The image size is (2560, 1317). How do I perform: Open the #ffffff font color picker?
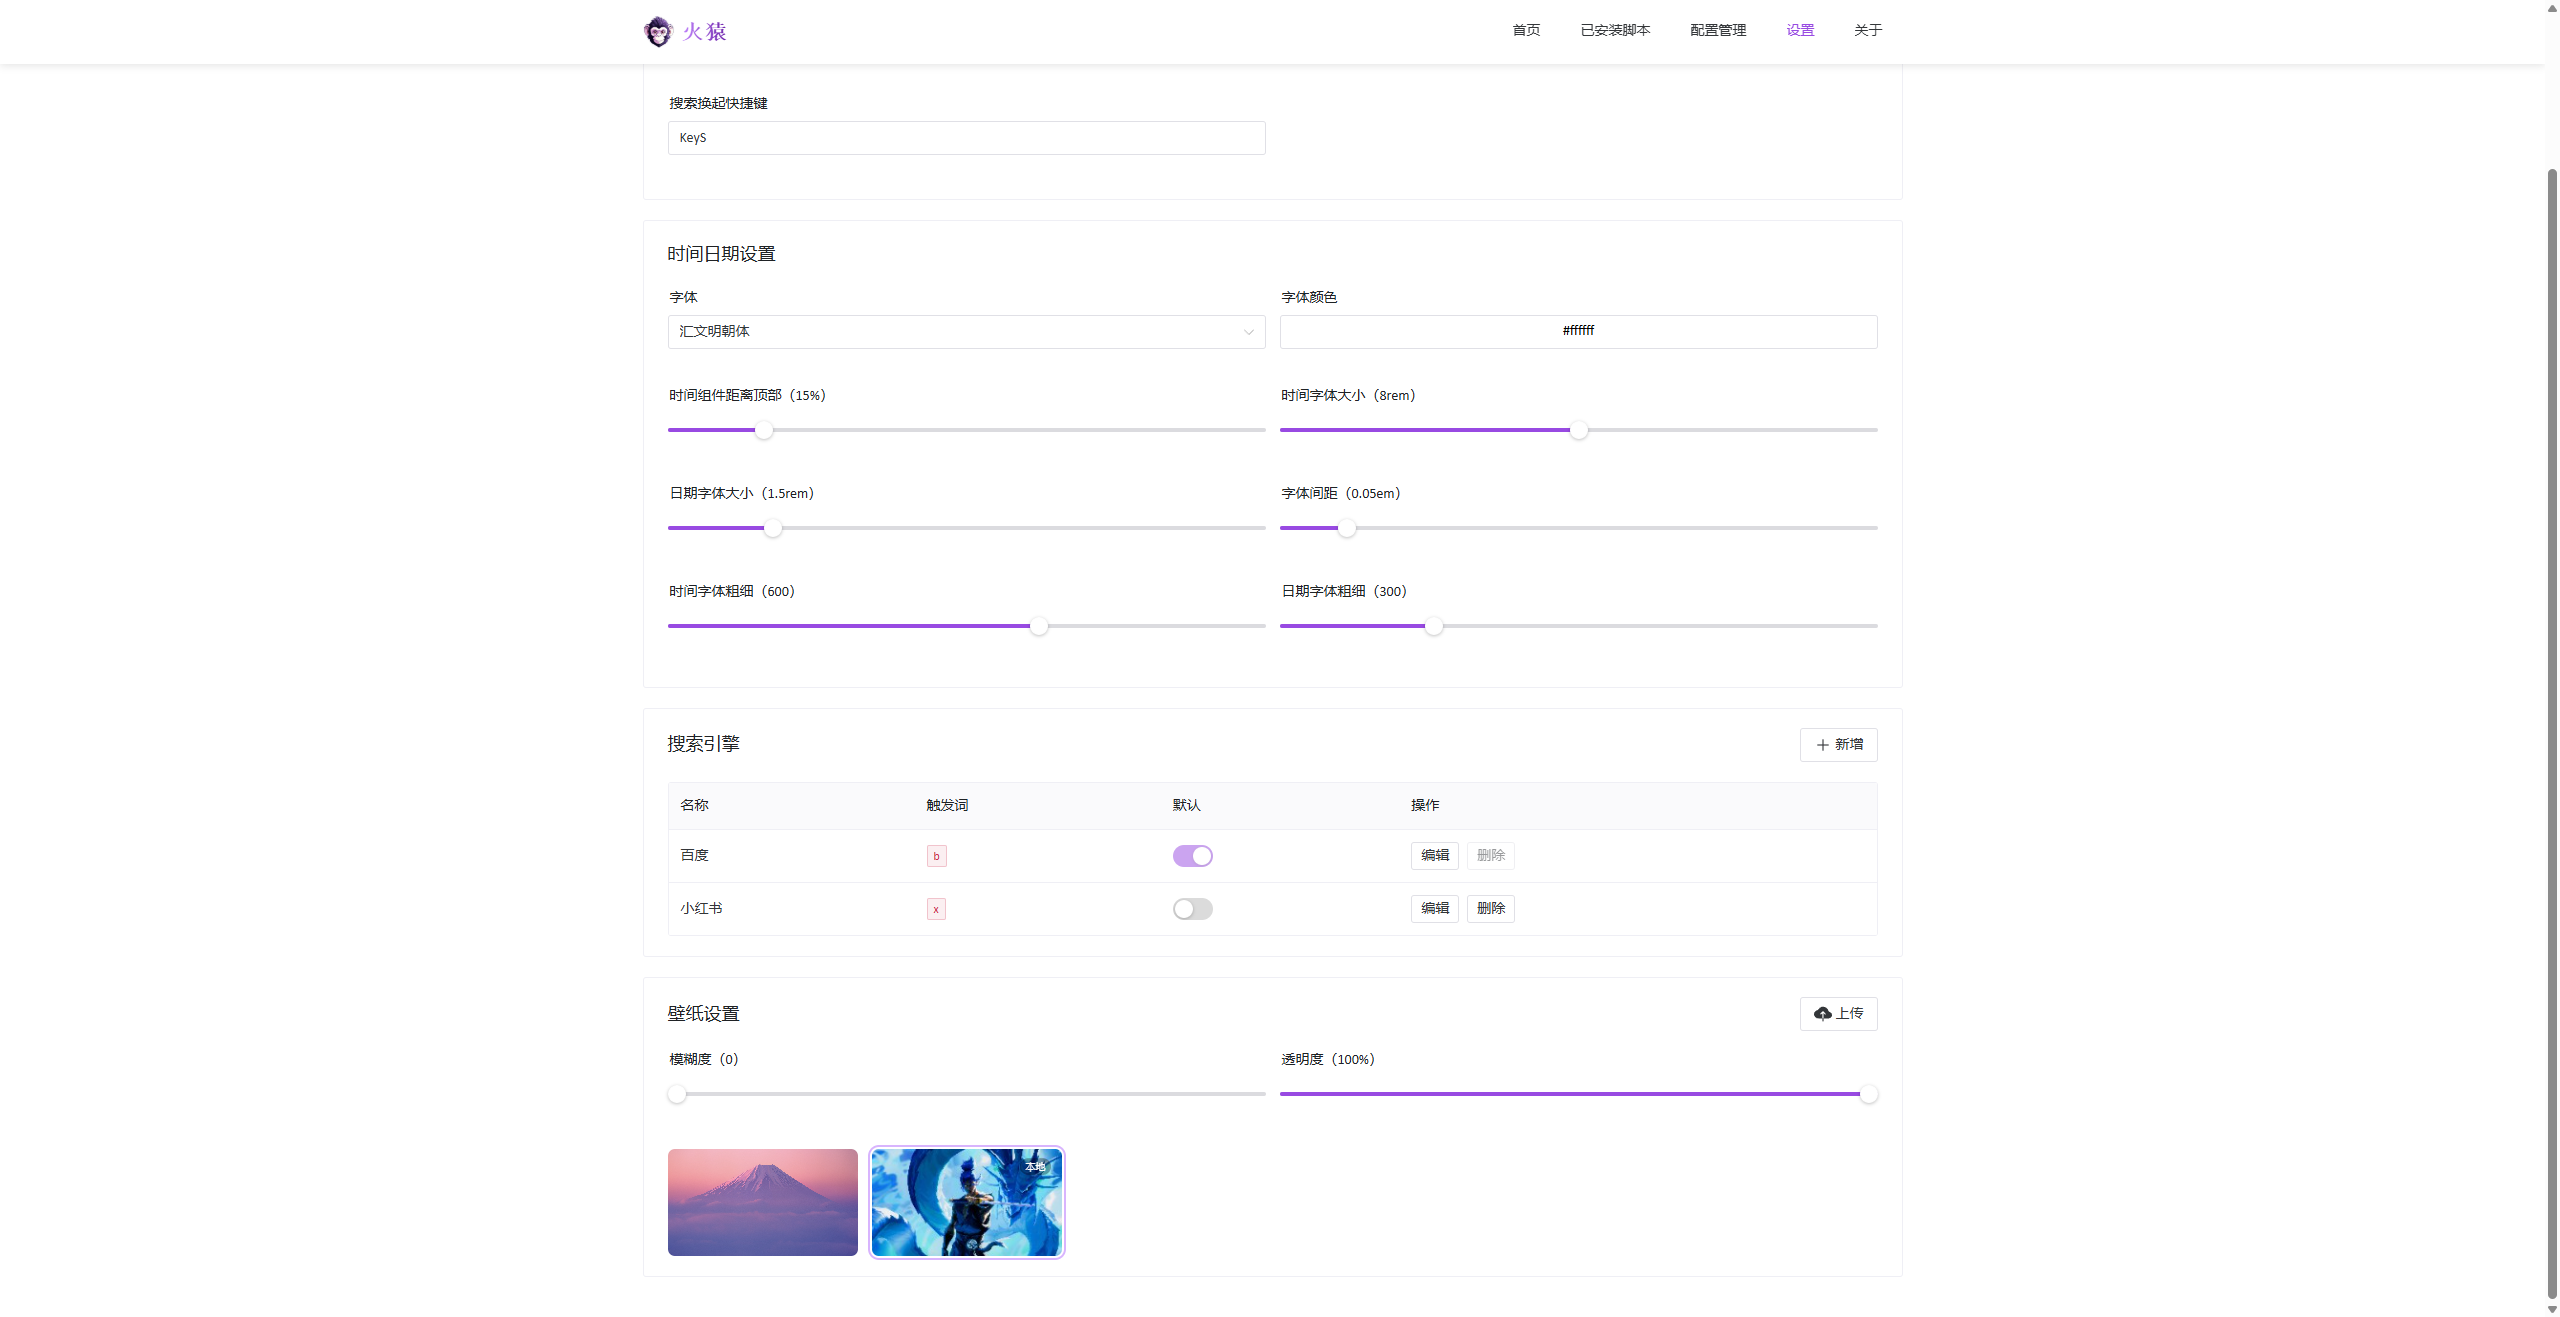pyautogui.click(x=1578, y=332)
